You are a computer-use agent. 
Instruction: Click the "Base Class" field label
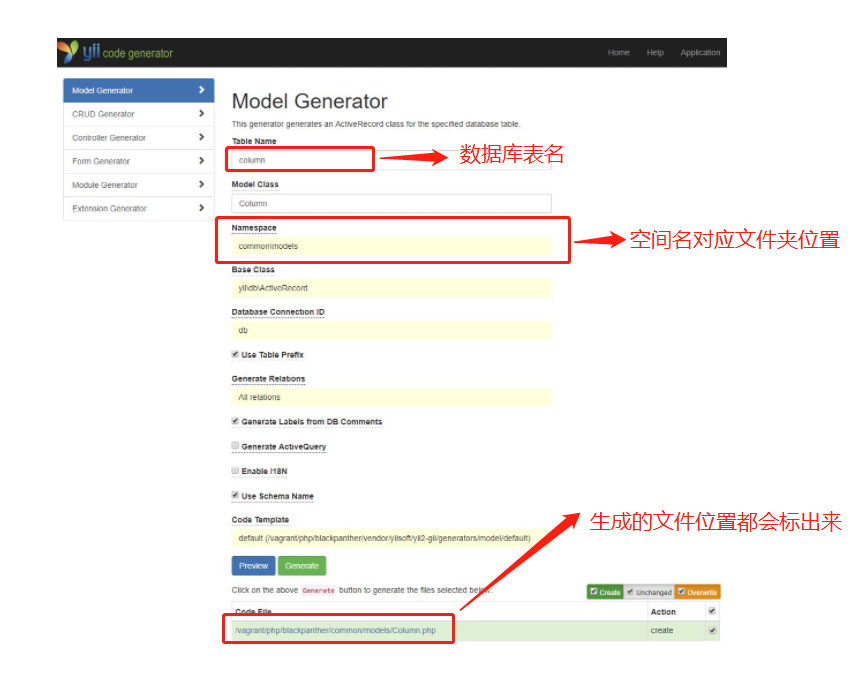(x=253, y=269)
